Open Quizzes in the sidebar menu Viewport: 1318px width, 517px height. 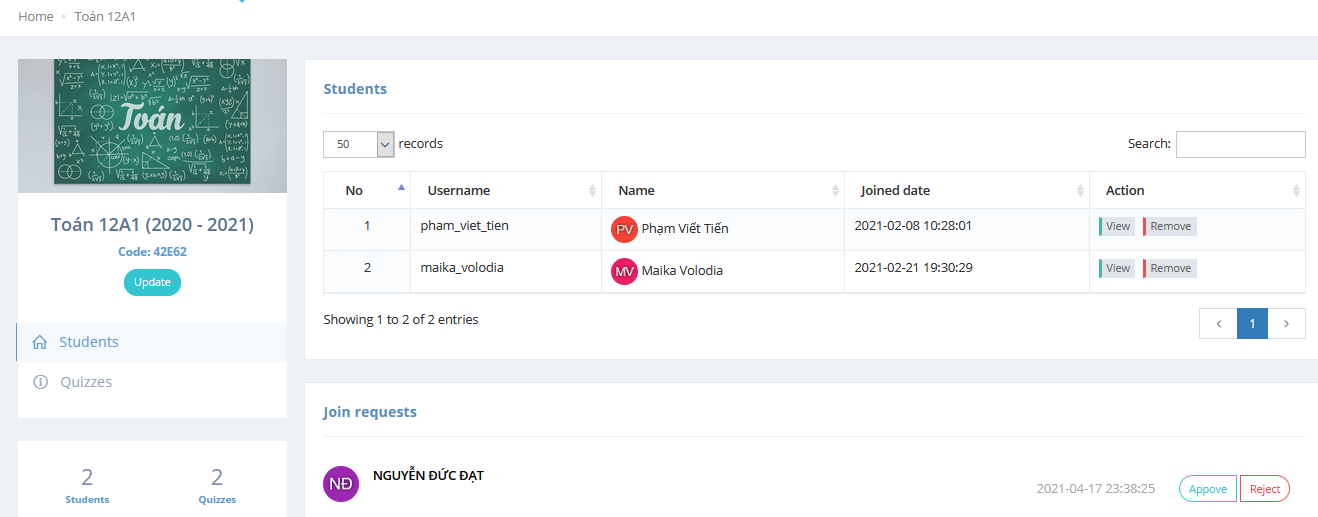86,382
